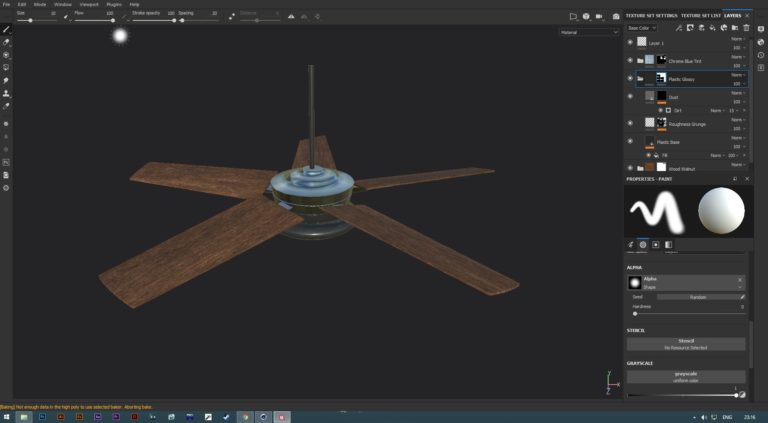Click the Stencil resource button
The image size is (768, 423).
point(686,344)
